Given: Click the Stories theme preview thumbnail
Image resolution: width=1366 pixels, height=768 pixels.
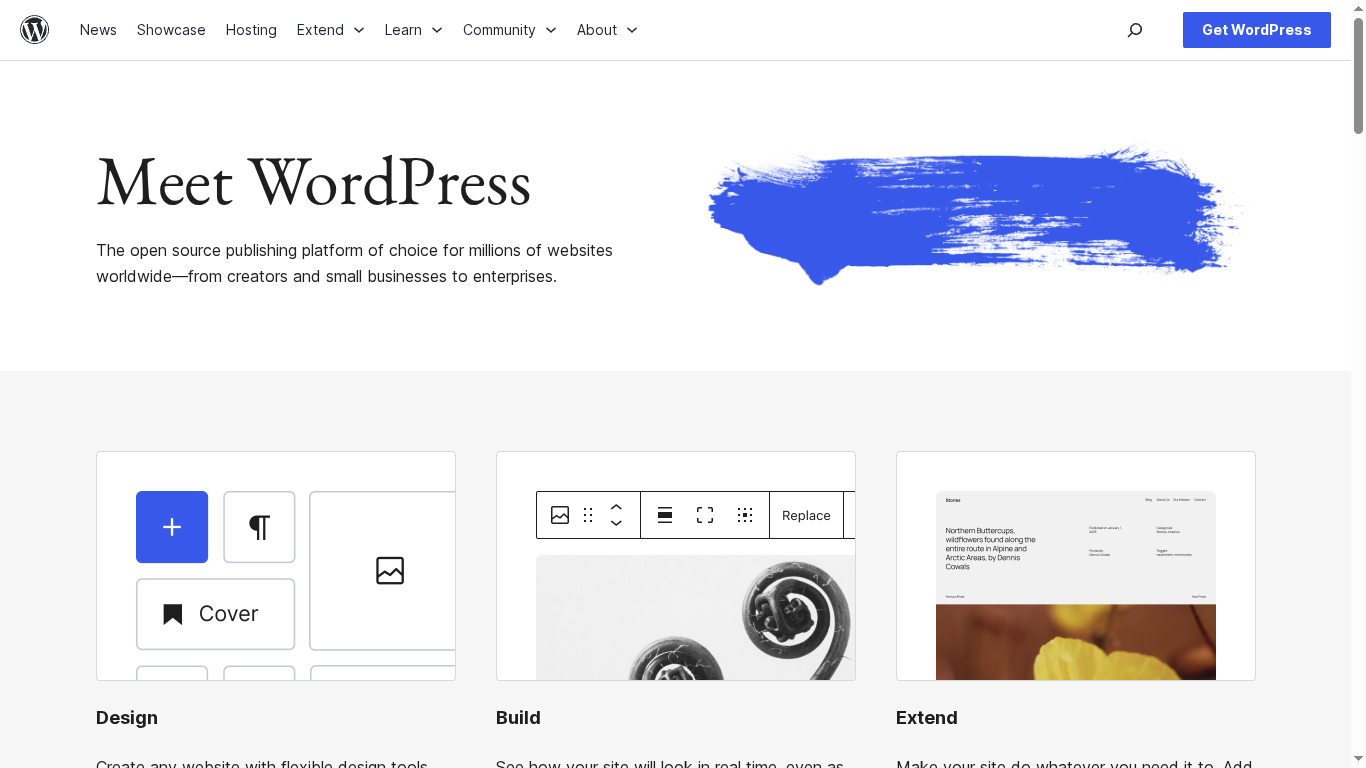Looking at the screenshot, I should [x=1075, y=583].
